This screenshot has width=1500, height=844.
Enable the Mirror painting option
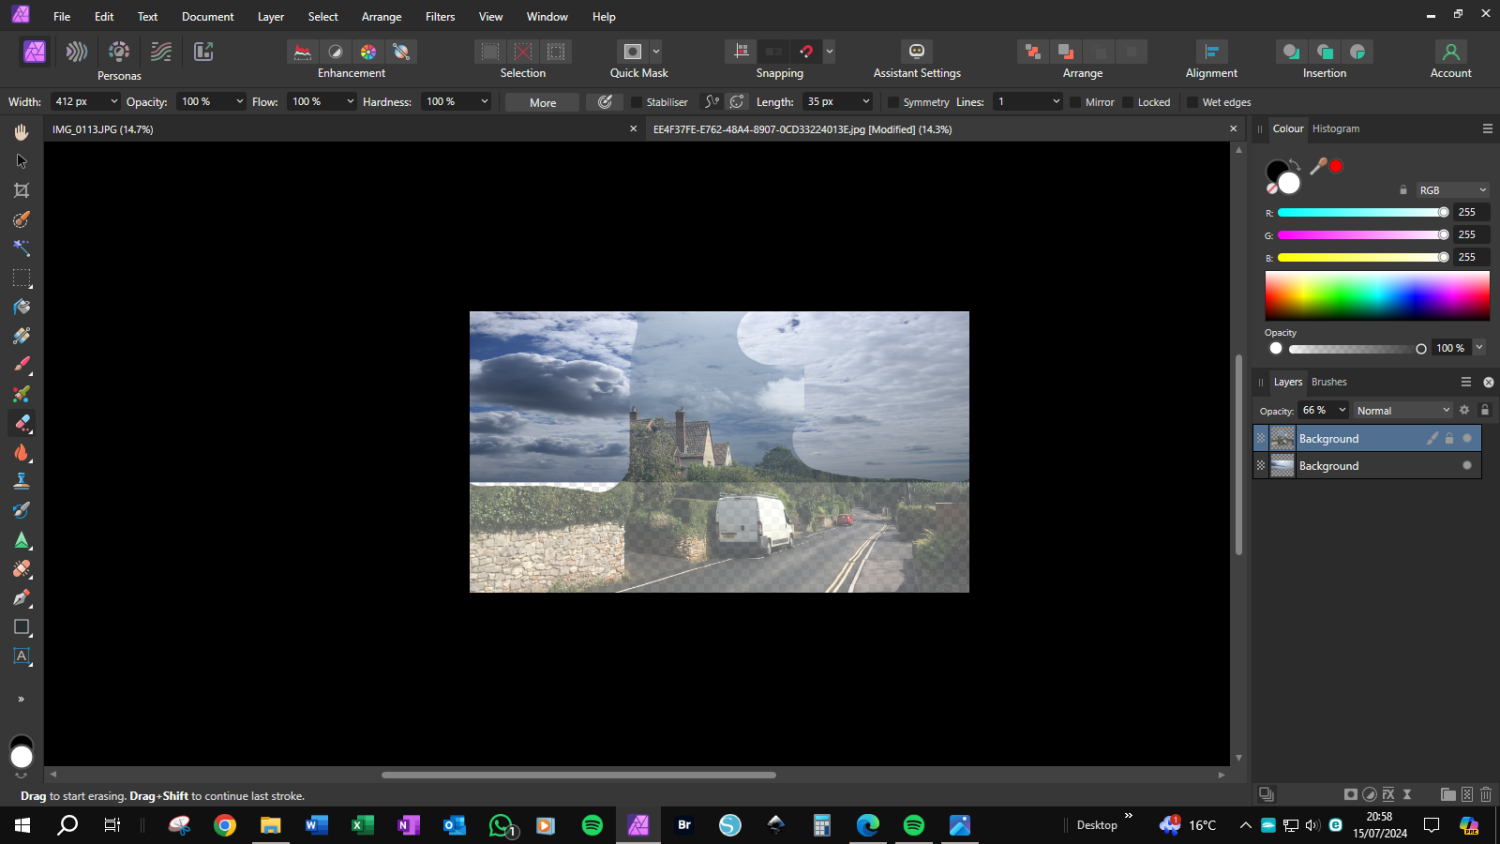(1076, 101)
